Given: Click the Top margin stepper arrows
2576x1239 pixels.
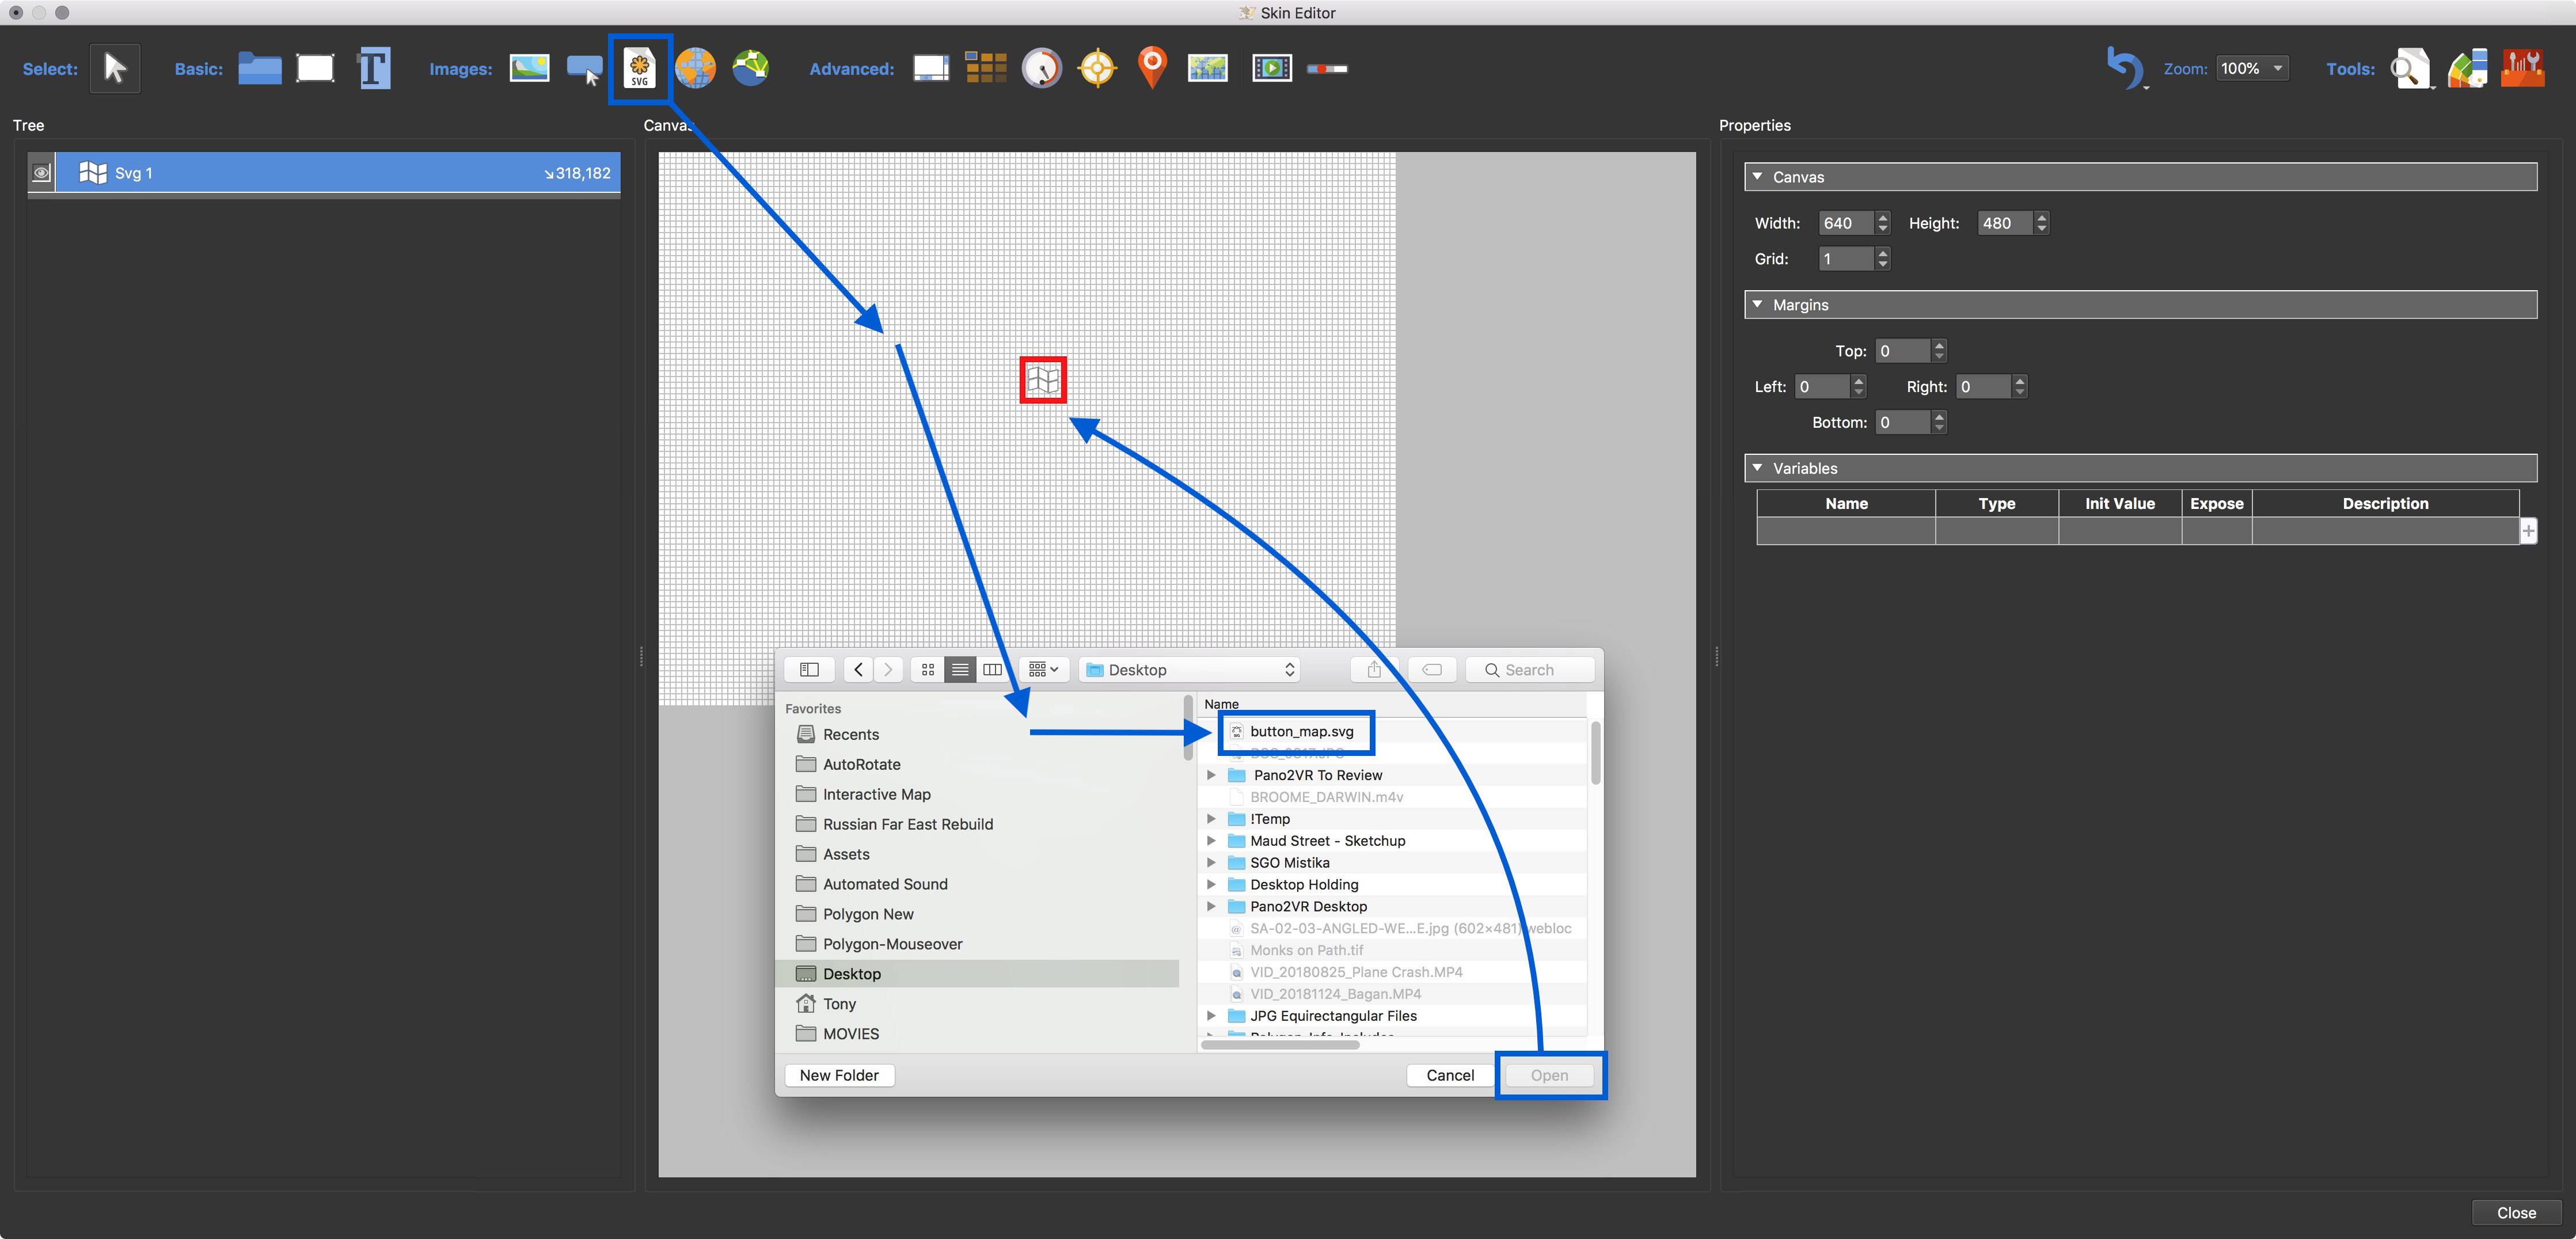Looking at the screenshot, I should pos(1939,351).
